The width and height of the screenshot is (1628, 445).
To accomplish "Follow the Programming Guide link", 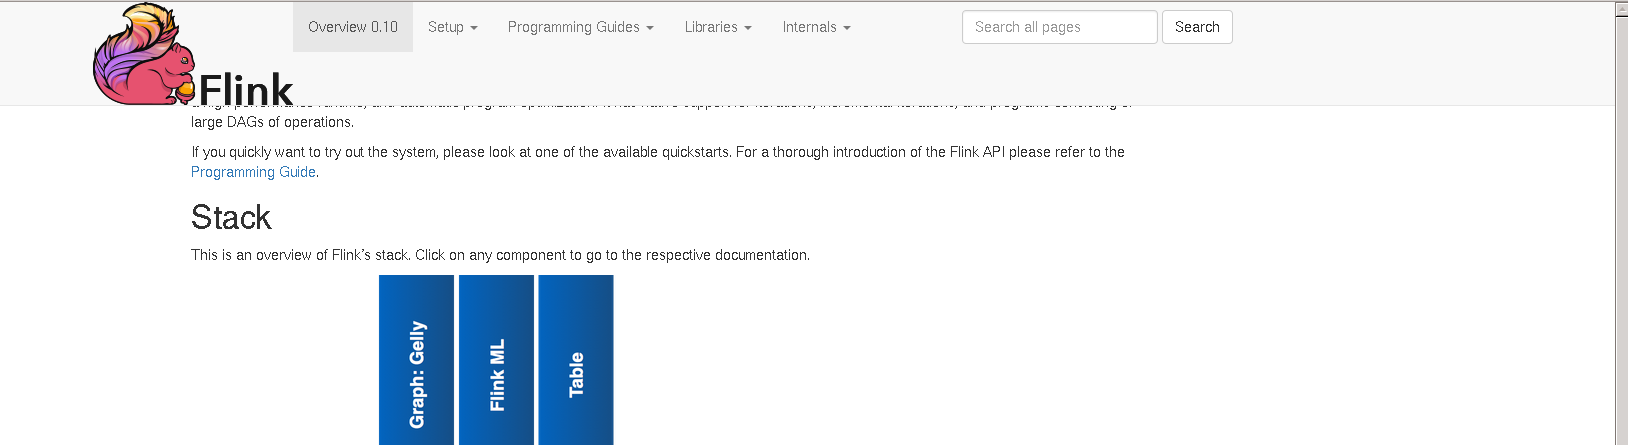I will tap(253, 172).
